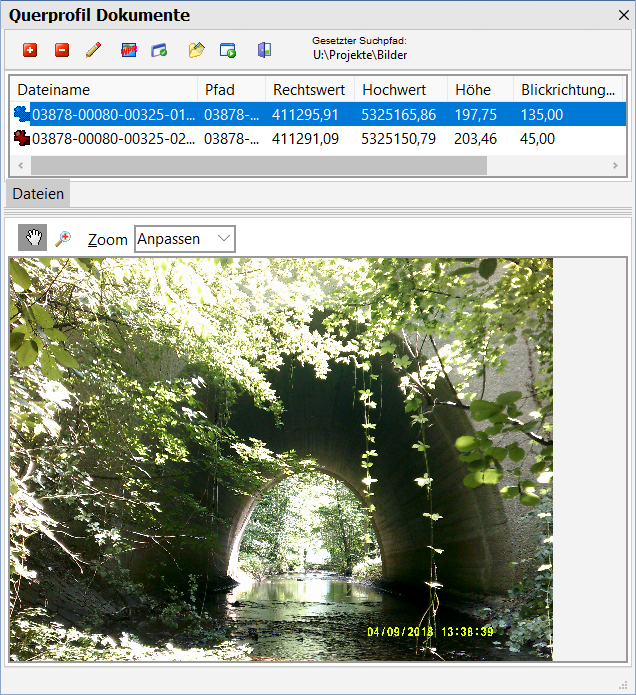This screenshot has width=636, height=695.
Task: Switch to the Dateien tab
Action: pos(38,194)
